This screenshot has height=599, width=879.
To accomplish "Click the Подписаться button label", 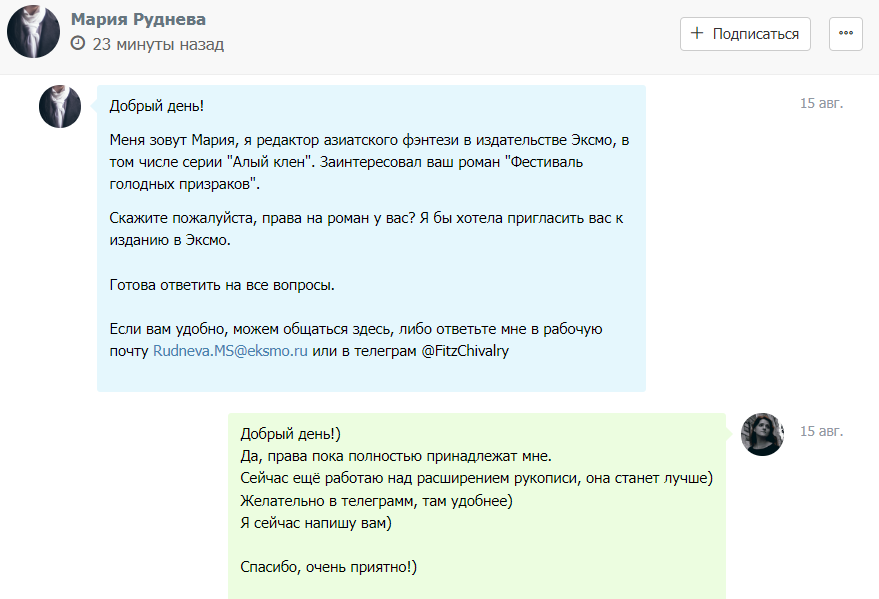I will (x=755, y=34).
